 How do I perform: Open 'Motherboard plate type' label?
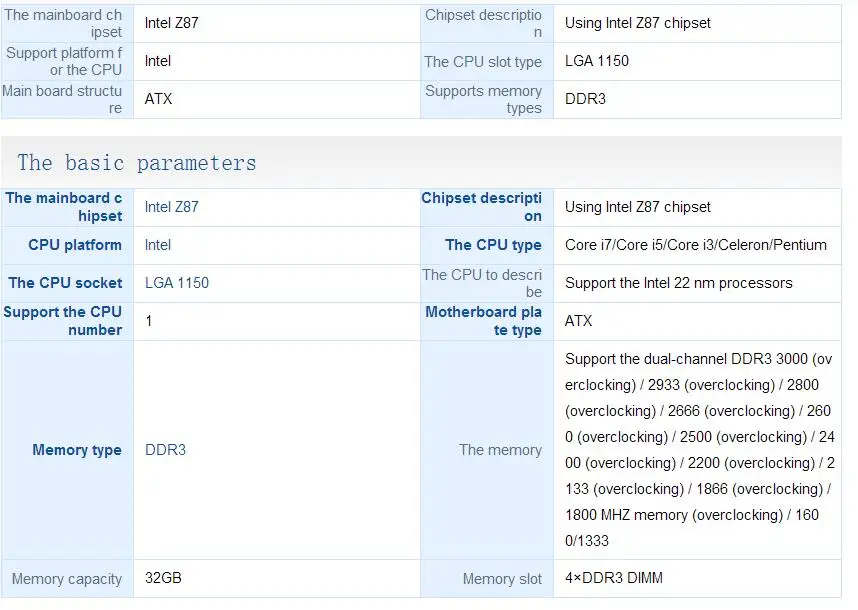pos(484,321)
